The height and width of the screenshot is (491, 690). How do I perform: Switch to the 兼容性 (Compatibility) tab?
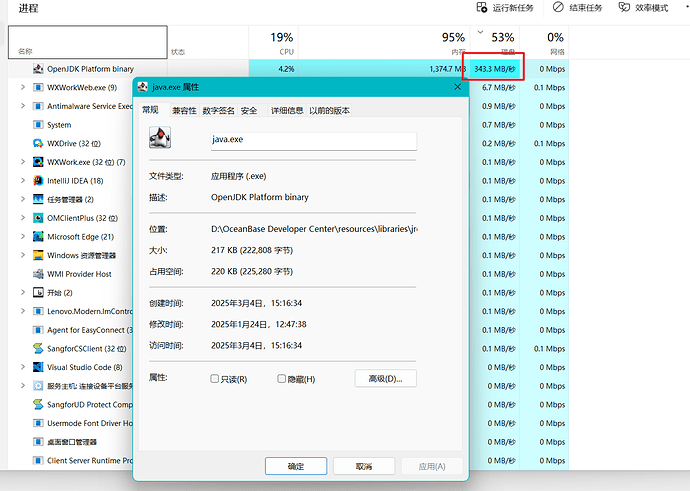[184, 110]
